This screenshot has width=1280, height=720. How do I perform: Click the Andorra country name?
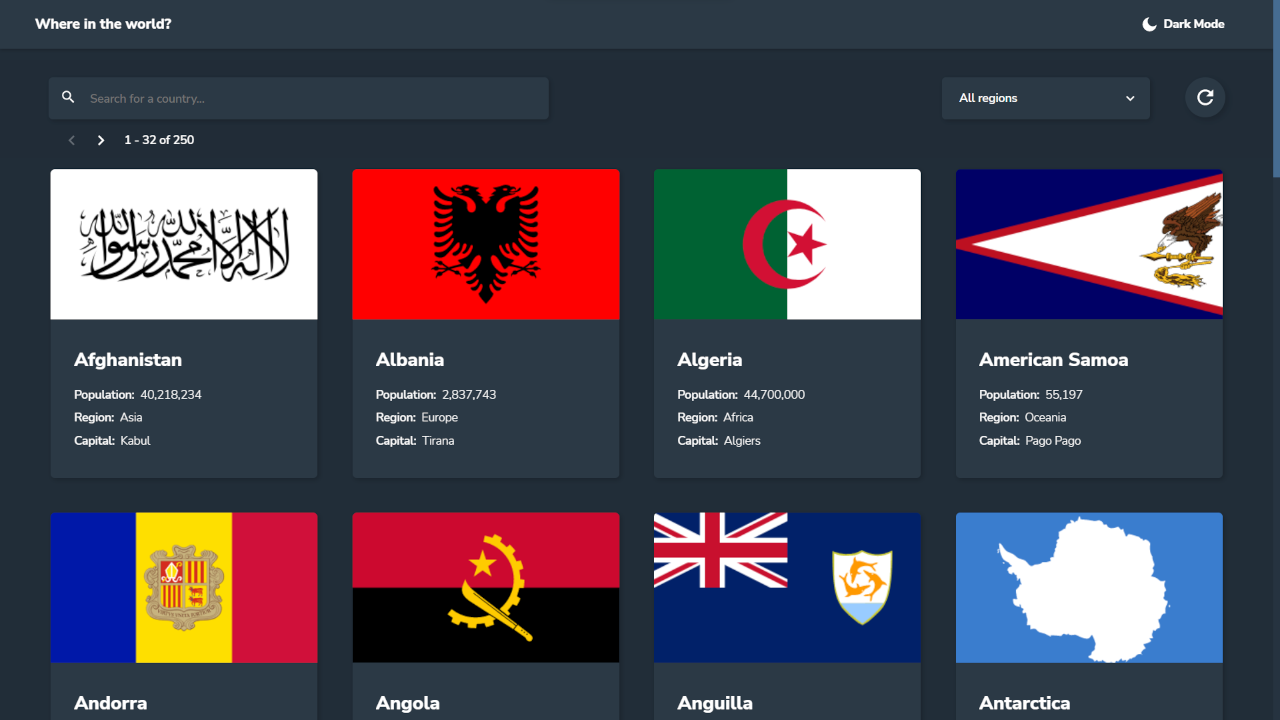click(111, 703)
